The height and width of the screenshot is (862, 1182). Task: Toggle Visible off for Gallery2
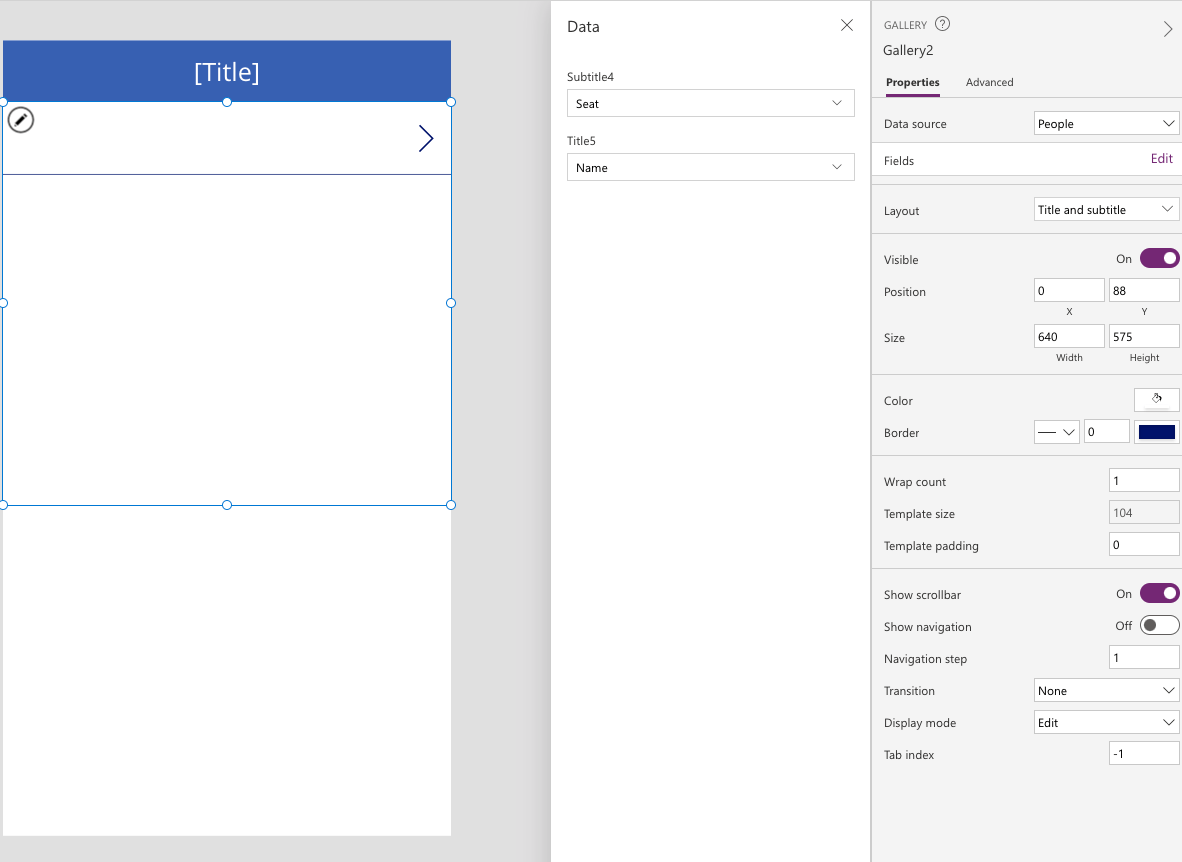coord(1158,258)
